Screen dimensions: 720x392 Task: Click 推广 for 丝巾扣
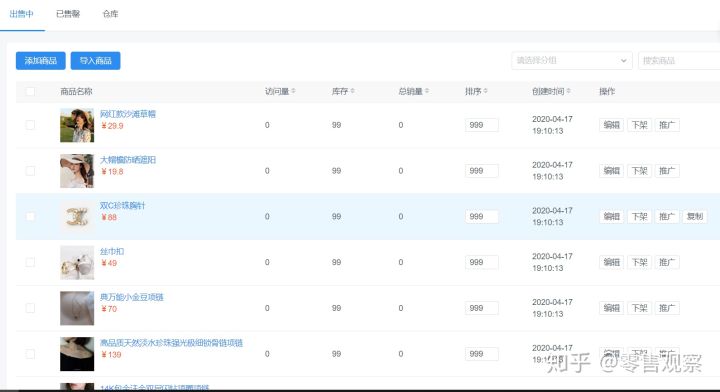[x=667, y=262]
